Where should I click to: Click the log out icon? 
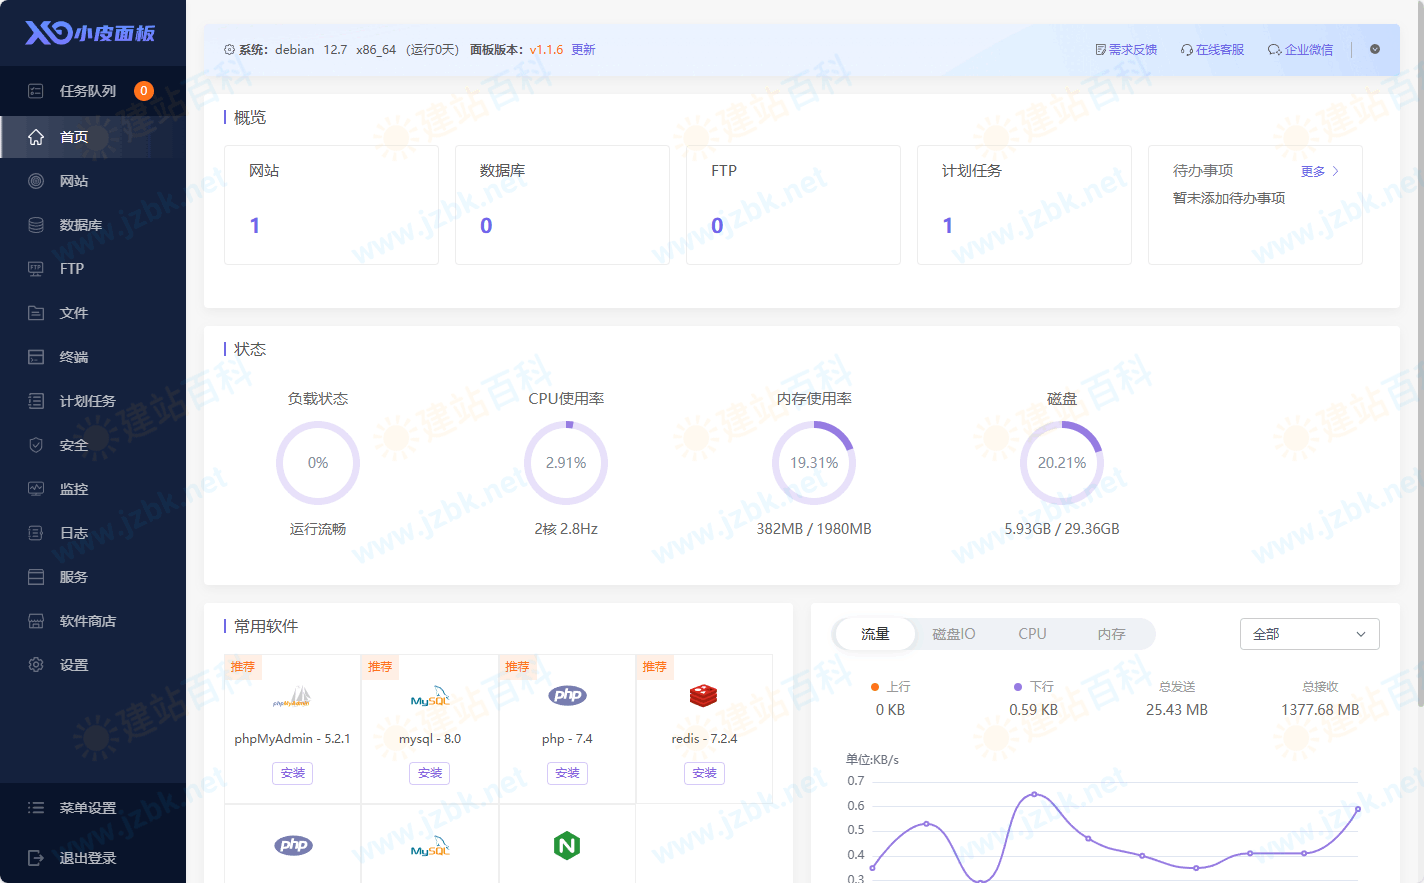pos(36,858)
